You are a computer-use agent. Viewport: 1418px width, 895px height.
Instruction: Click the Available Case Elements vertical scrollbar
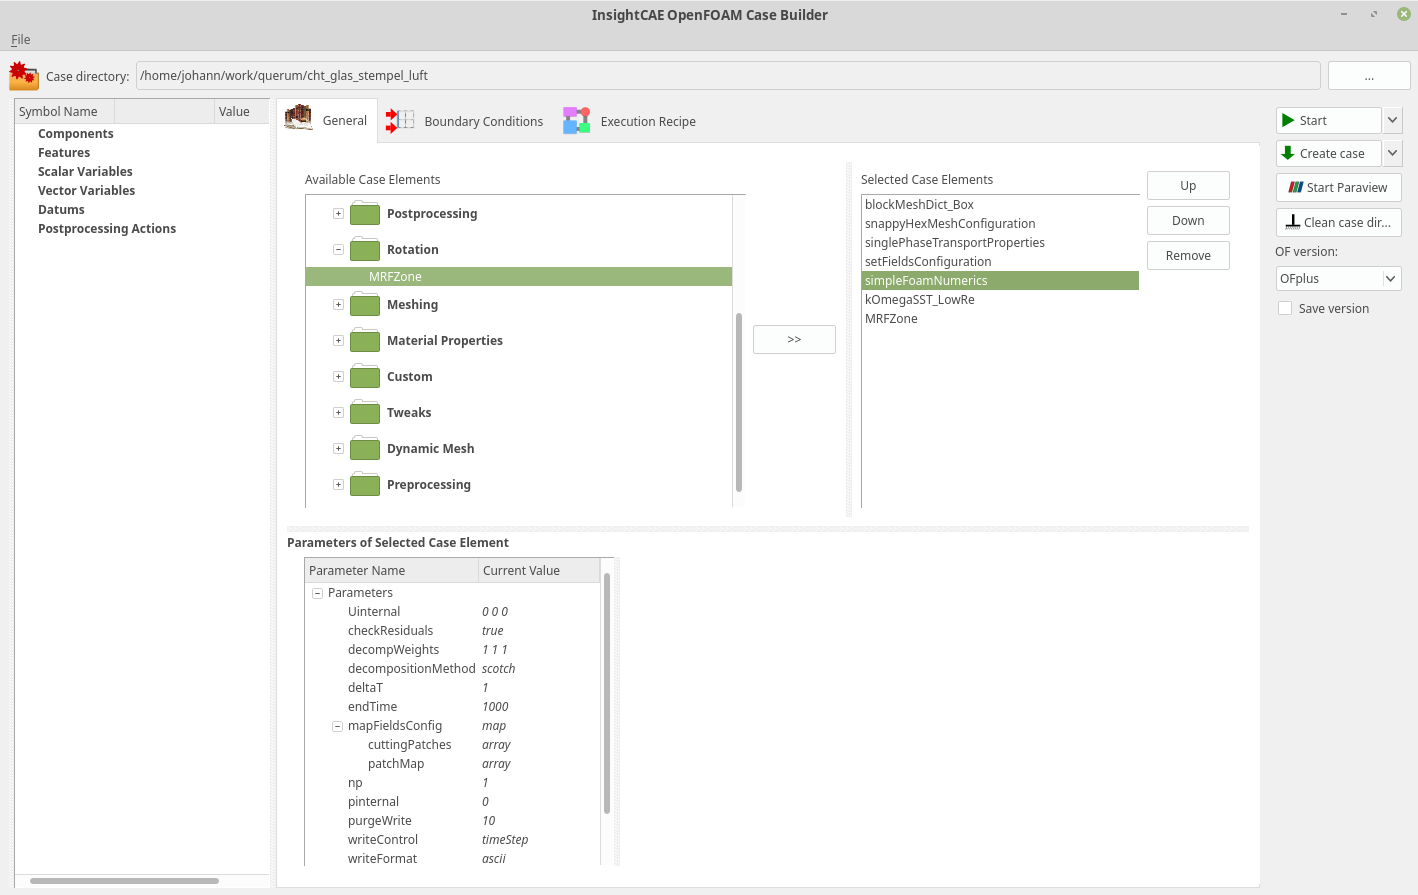739,402
